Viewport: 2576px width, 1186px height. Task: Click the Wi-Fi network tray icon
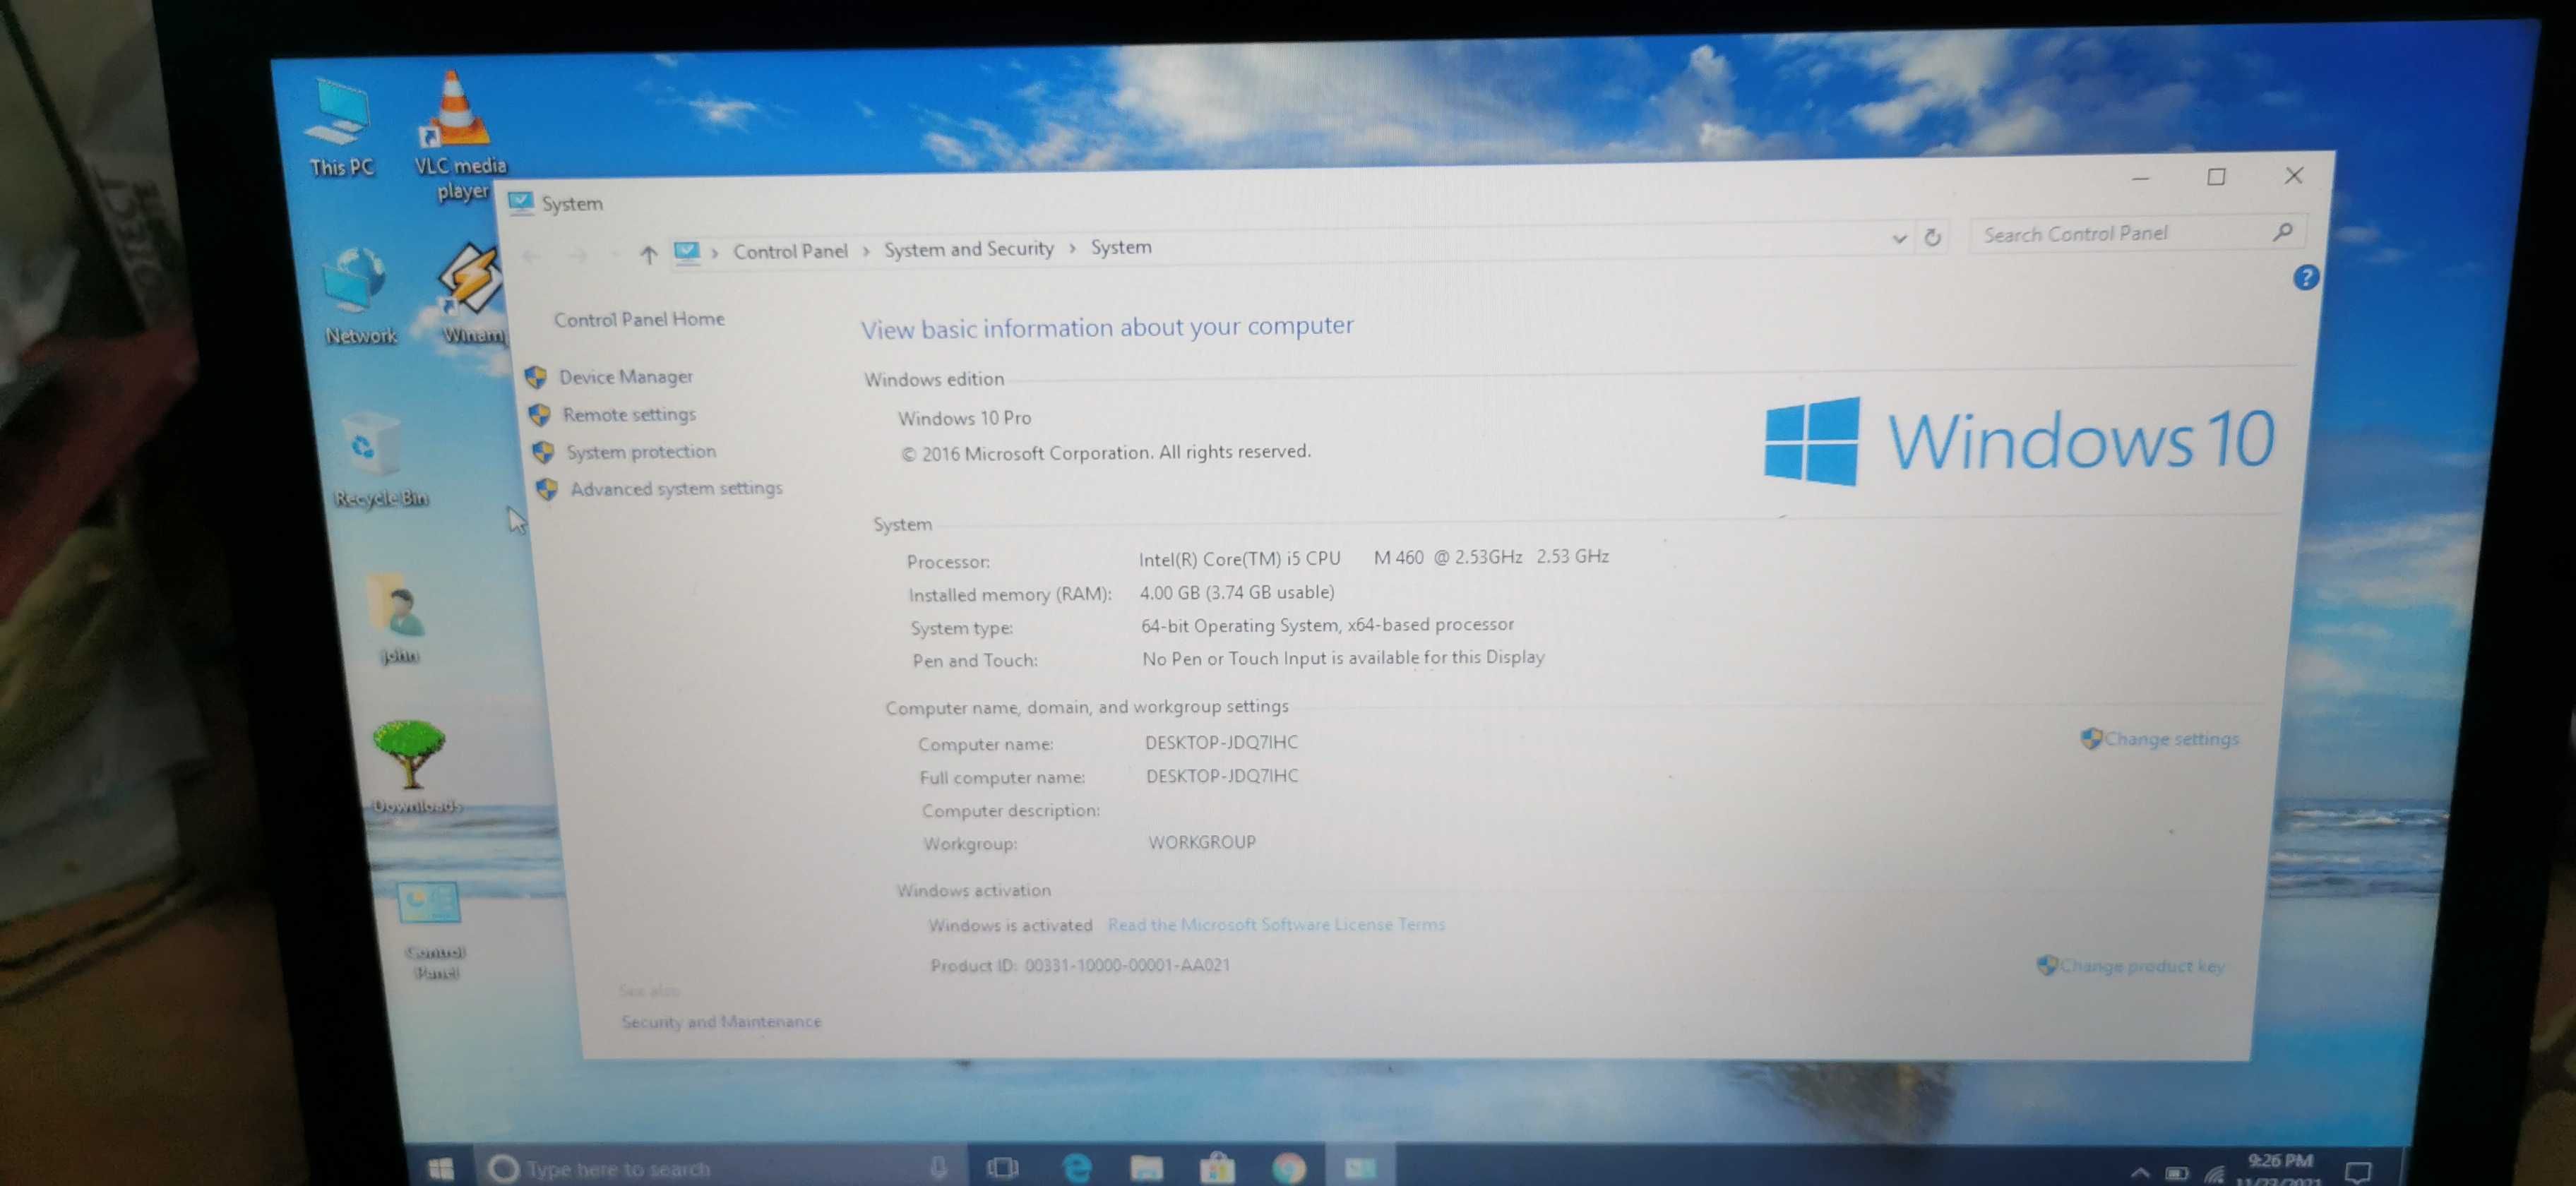(2215, 1174)
